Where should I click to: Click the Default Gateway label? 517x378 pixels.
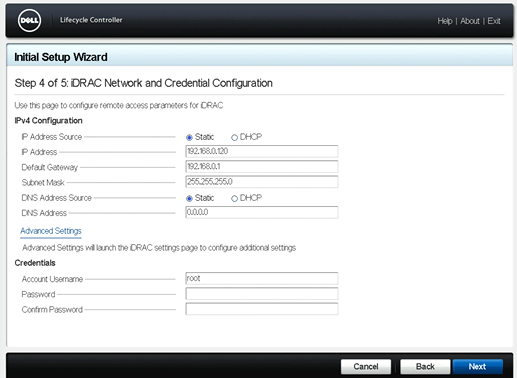click(50, 167)
